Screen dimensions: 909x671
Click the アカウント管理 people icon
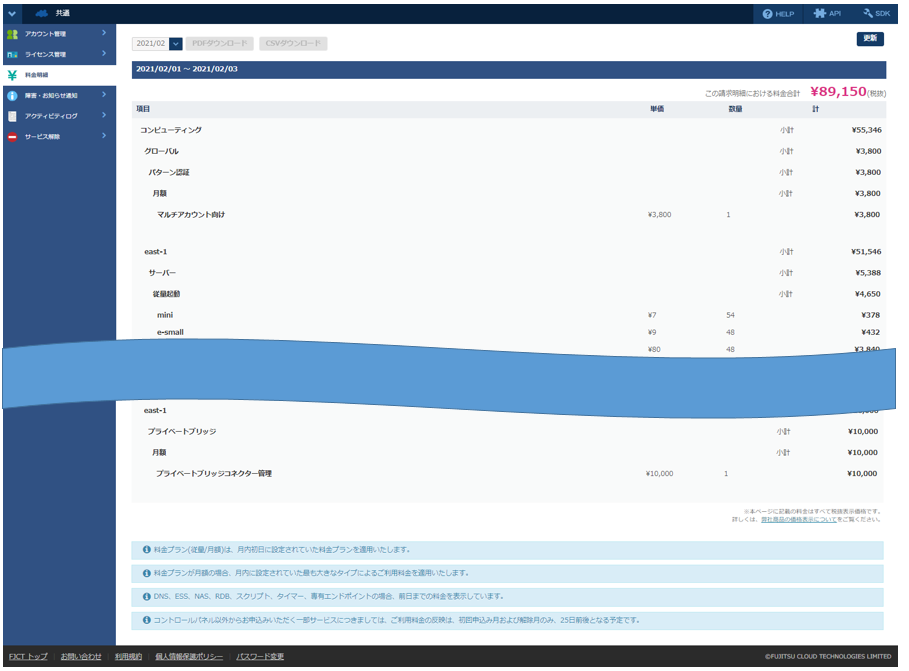12,34
